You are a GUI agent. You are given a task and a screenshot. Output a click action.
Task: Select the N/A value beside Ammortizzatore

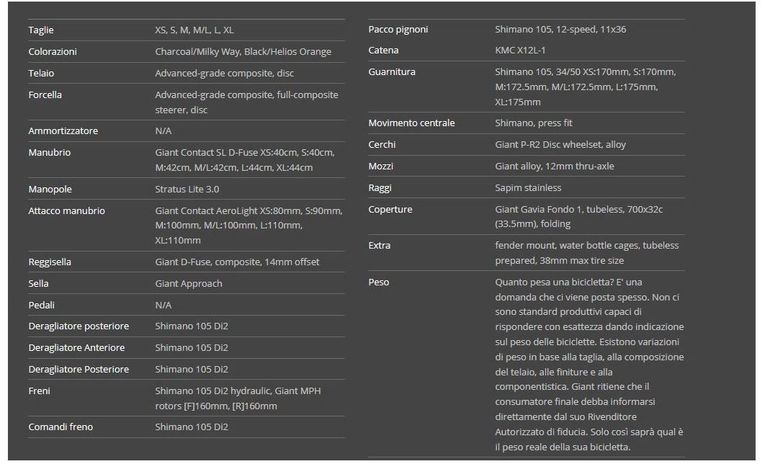[x=163, y=131]
